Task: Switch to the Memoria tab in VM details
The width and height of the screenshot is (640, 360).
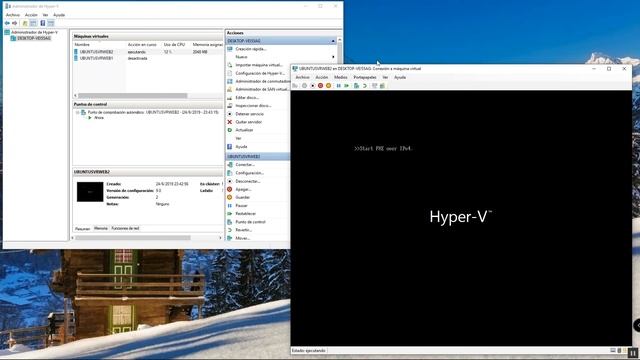Action: pos(101,229)
